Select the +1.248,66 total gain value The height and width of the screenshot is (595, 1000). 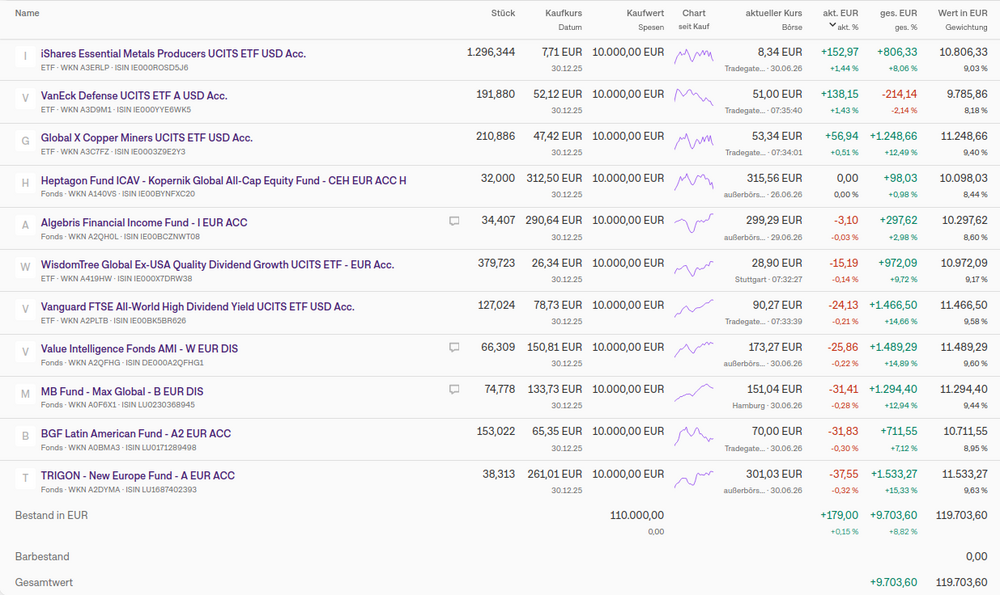(893, 136)
